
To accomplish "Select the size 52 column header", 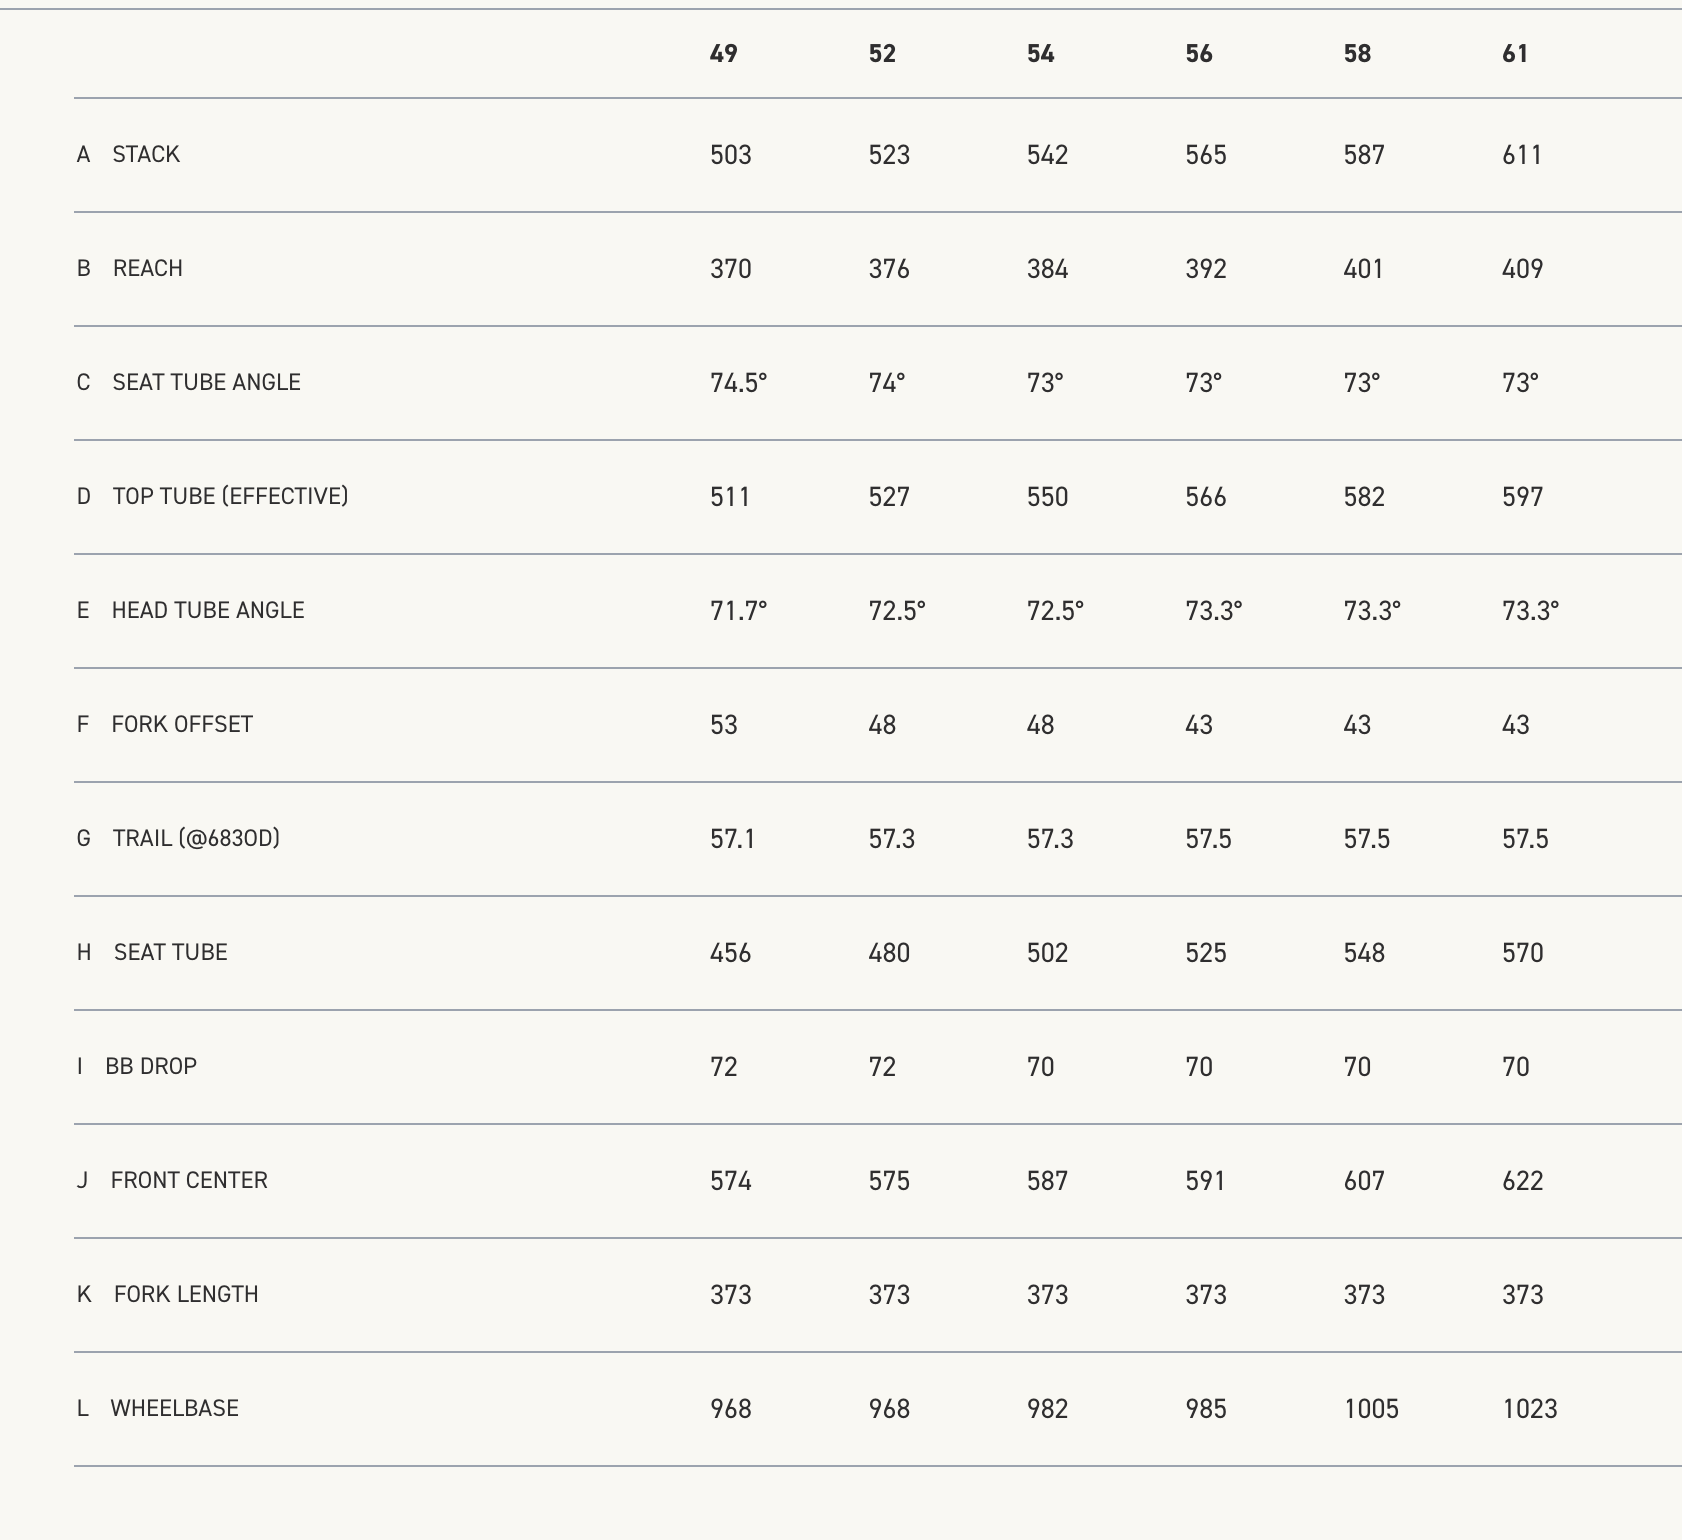I will (882, 54).
